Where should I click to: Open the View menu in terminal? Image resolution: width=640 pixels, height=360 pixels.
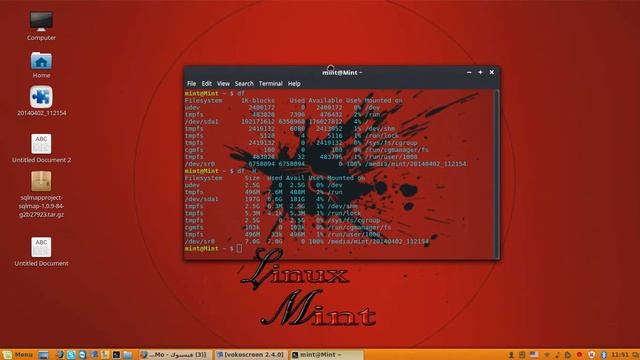(x=223, y=84)
